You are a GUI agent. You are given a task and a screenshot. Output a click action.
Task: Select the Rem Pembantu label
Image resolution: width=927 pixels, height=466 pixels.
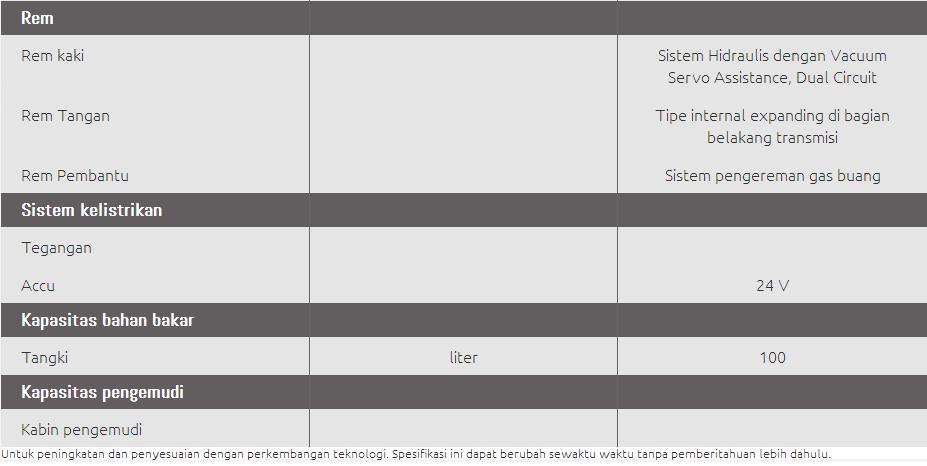[x=74, y=176]
